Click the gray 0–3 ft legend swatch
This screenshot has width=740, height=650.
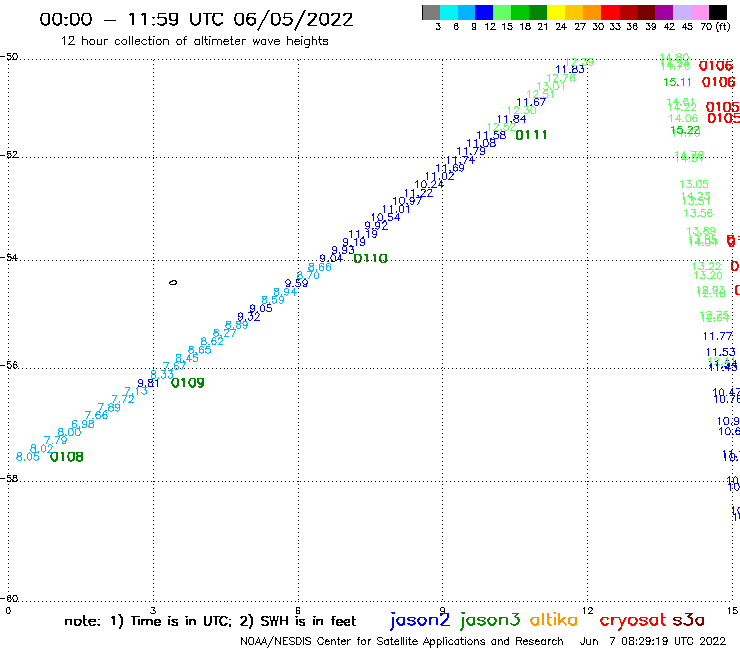click(431, 12)
